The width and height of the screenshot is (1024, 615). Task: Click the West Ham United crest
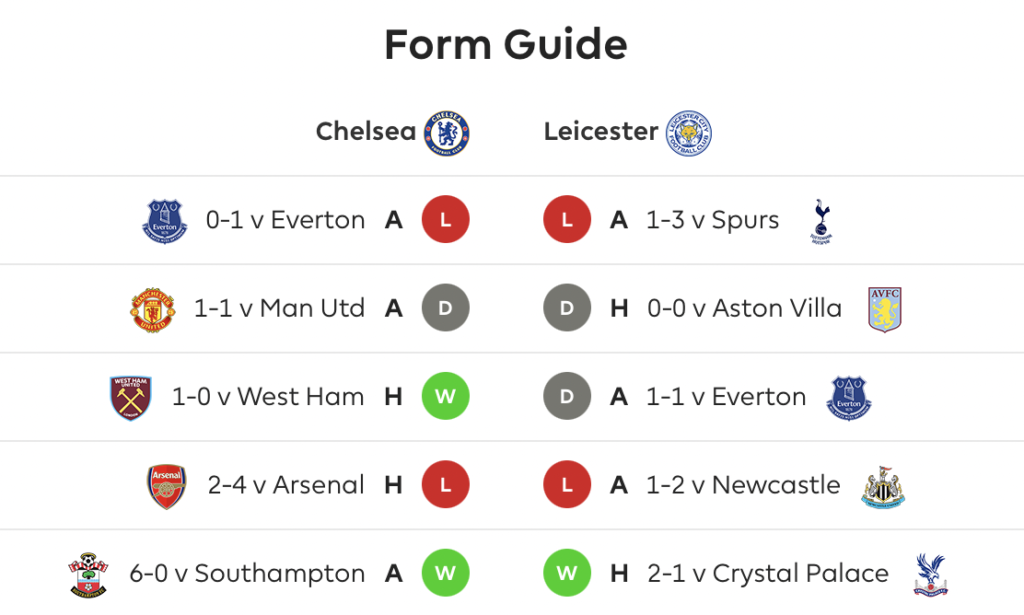(x=131, y=398)
